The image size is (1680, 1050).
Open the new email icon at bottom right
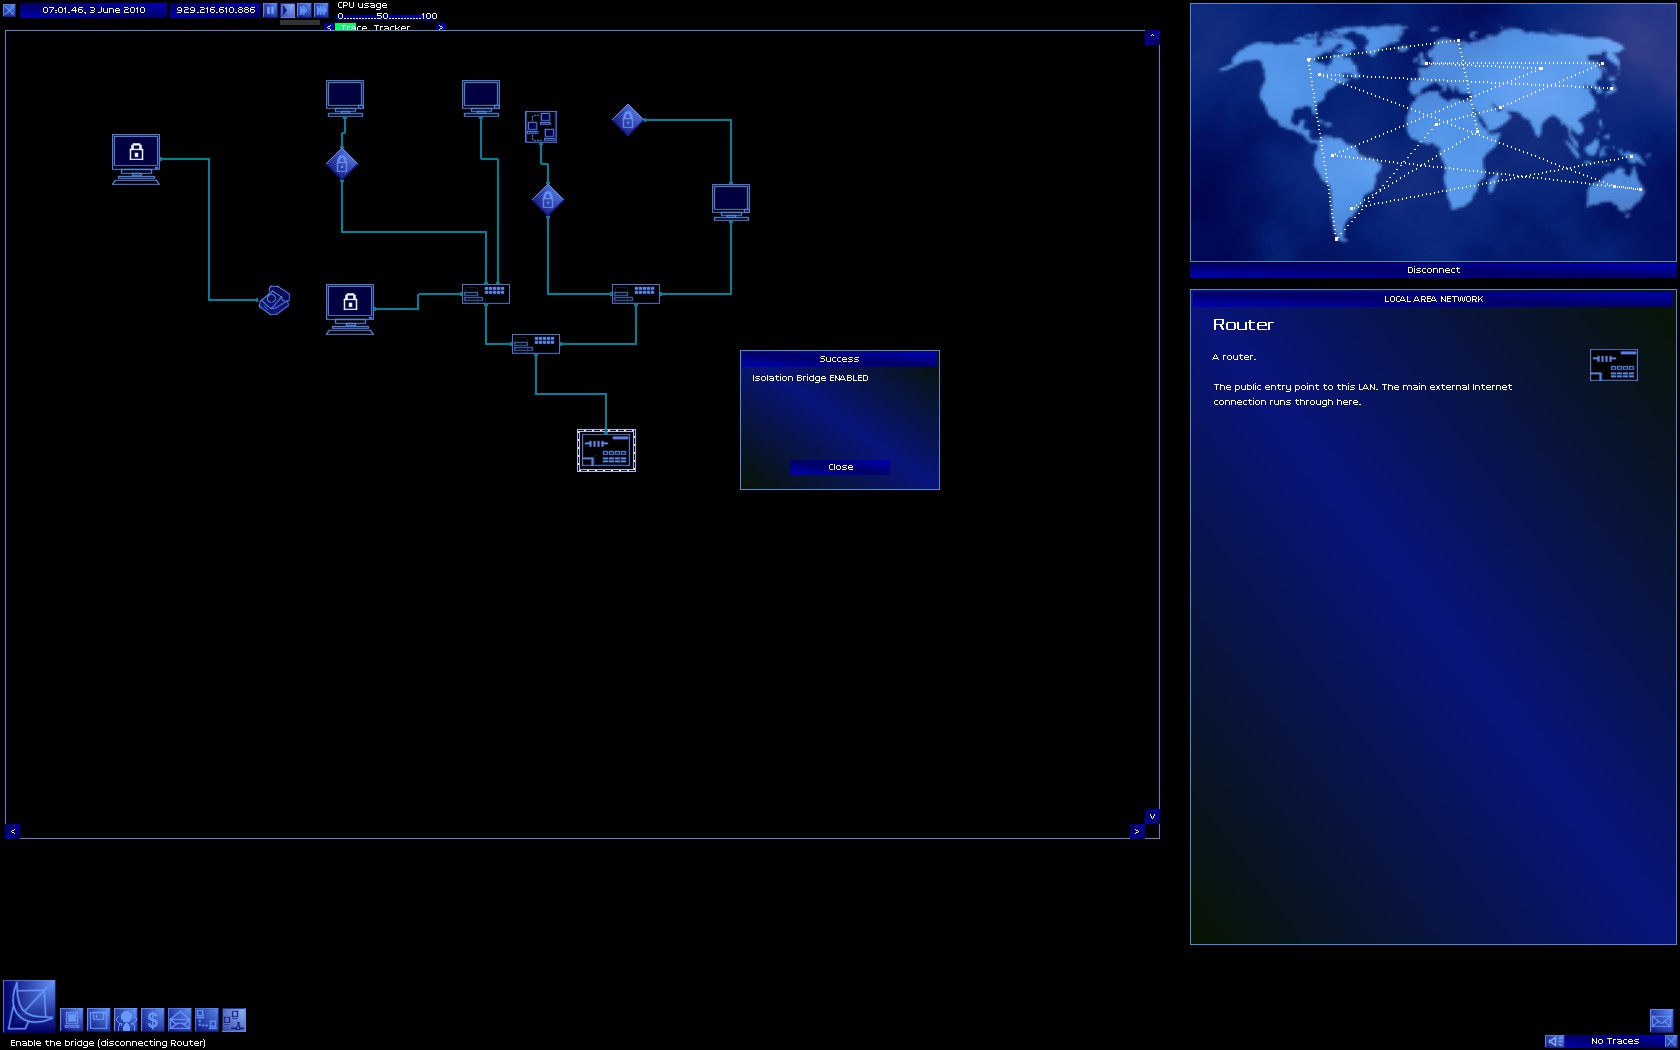tap(1661, 1020)
